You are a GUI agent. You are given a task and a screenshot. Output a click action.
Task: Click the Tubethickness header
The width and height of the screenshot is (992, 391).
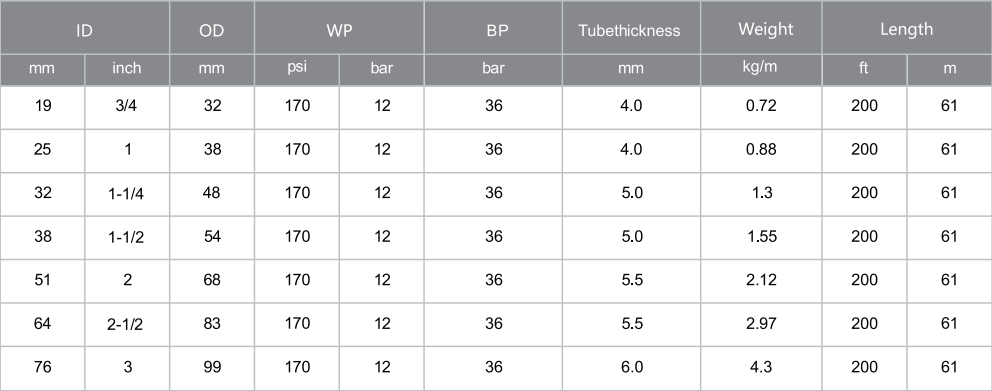point(631,28)
